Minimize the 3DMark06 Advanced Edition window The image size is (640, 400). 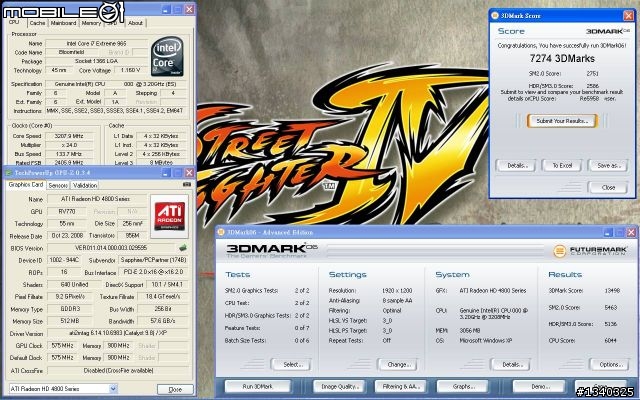(608, 232)
